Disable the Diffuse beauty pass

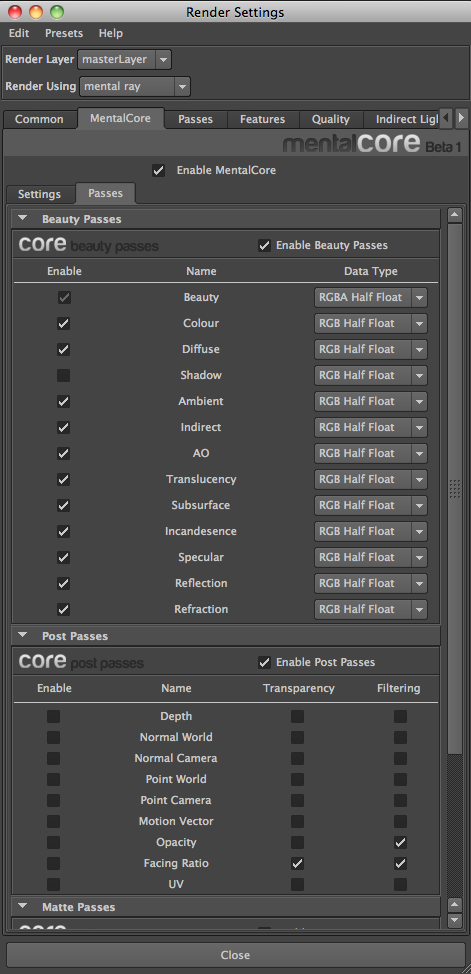[x=63, y=350]
